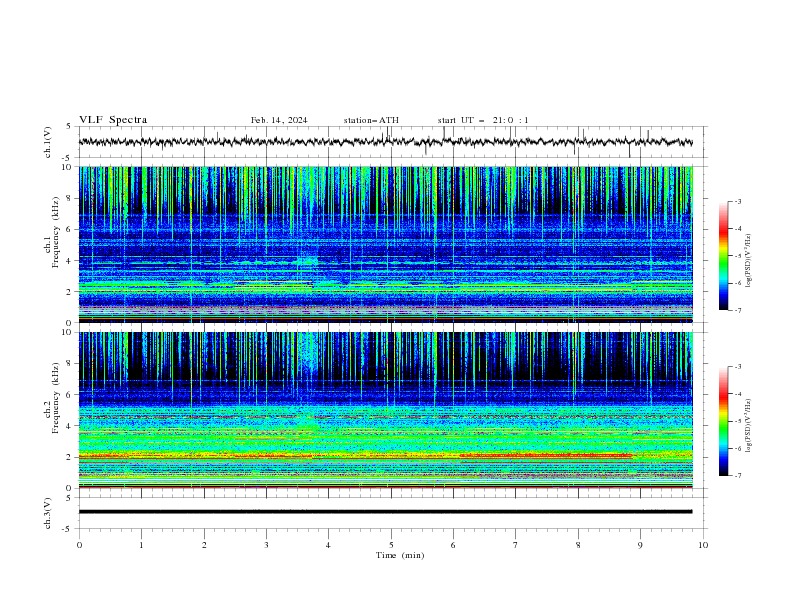The height and width of the screenshot is (612, 792).
Task: Click the "10" minute tick label on Time axis
Action: point(703,545)
